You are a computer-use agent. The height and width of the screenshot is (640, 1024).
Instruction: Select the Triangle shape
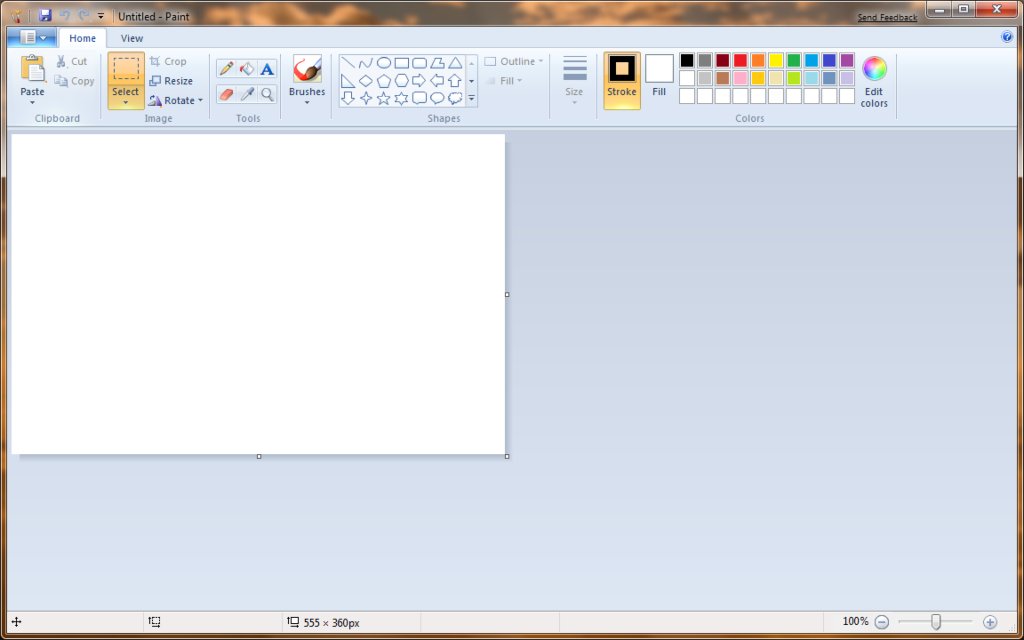[x=455, y=63]
